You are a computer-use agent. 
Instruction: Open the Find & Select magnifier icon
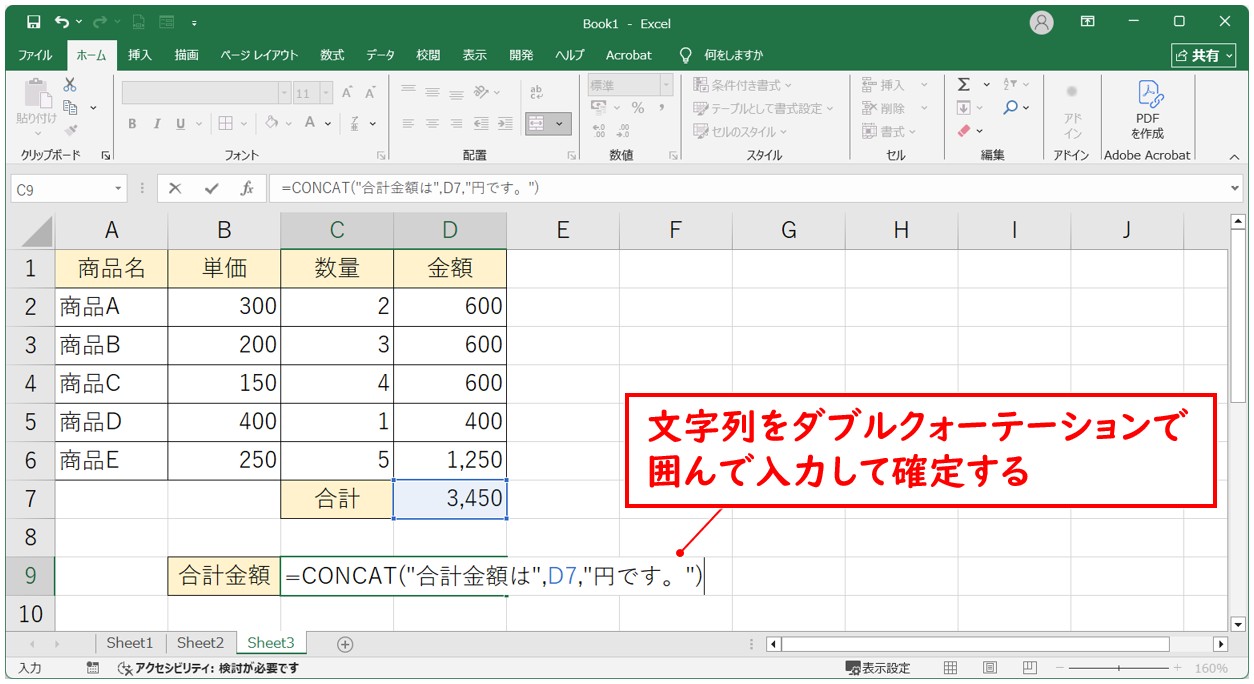1010,106
